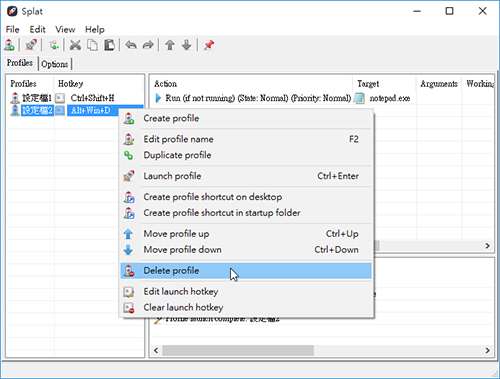Viewport: 500px width, 379px height.
Task: Click the blue up arrow menu icon
Action: (x=128, y=234)
